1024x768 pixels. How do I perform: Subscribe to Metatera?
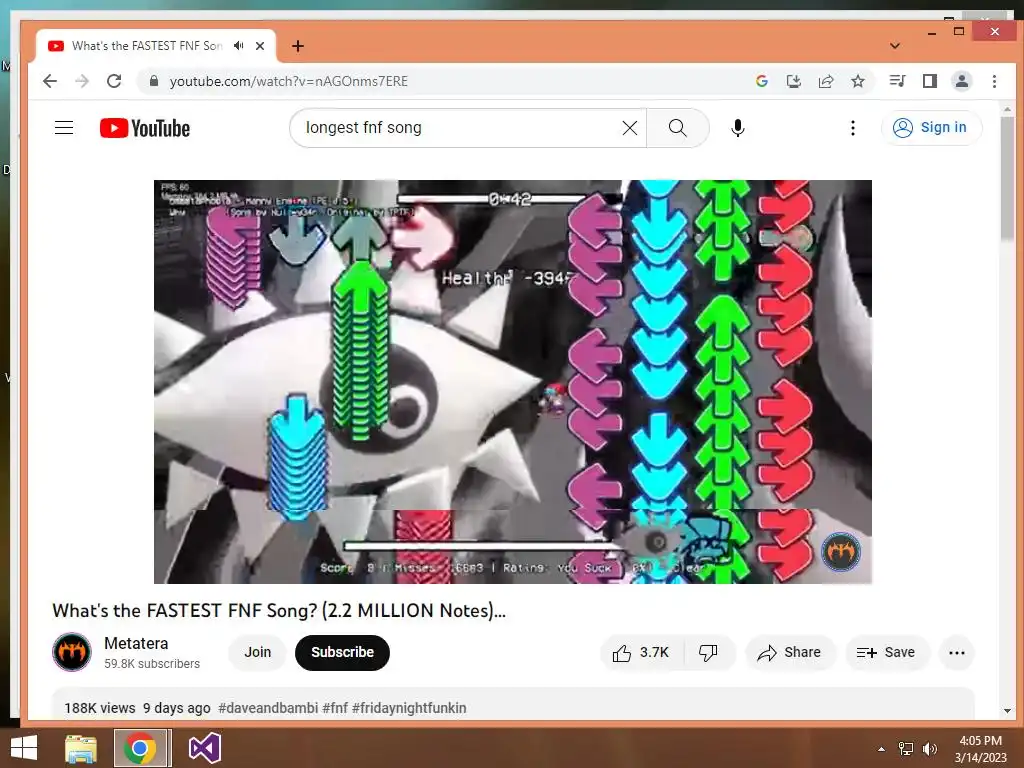(x=342, y=652)
